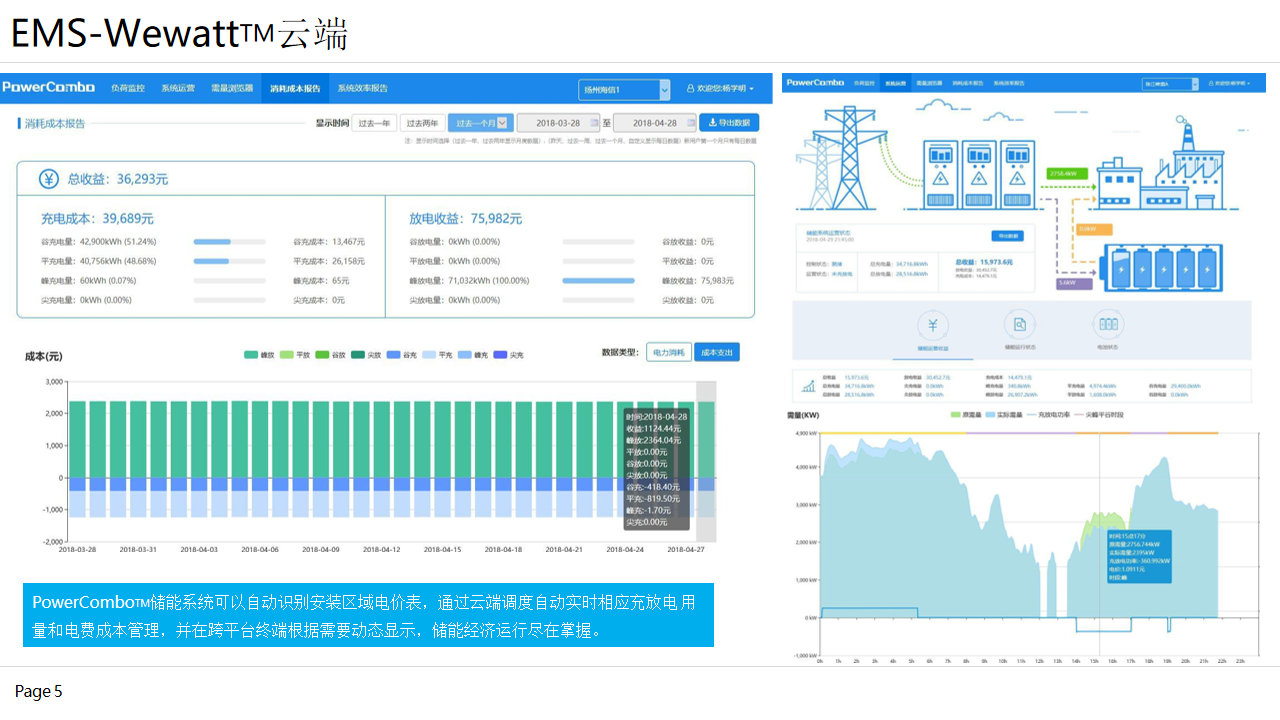Open the storage operation revenue yen icon
The height and width of the screenshot is (720, 1280).
pos(932,325)
